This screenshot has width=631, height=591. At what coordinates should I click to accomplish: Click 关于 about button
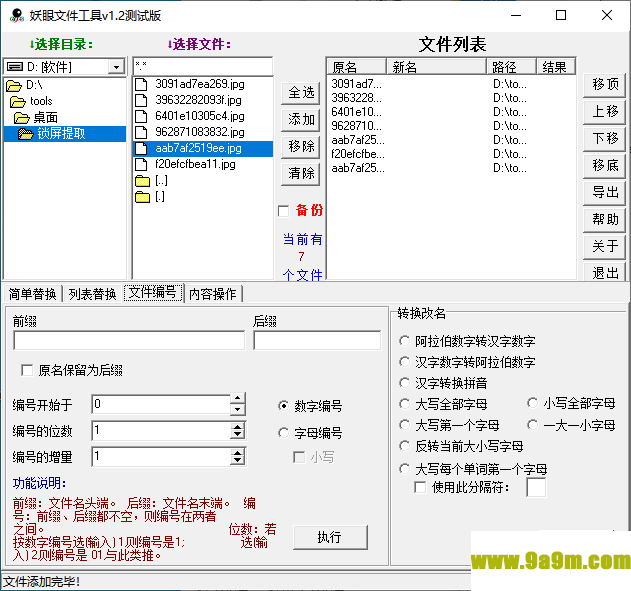pos(604,247)
